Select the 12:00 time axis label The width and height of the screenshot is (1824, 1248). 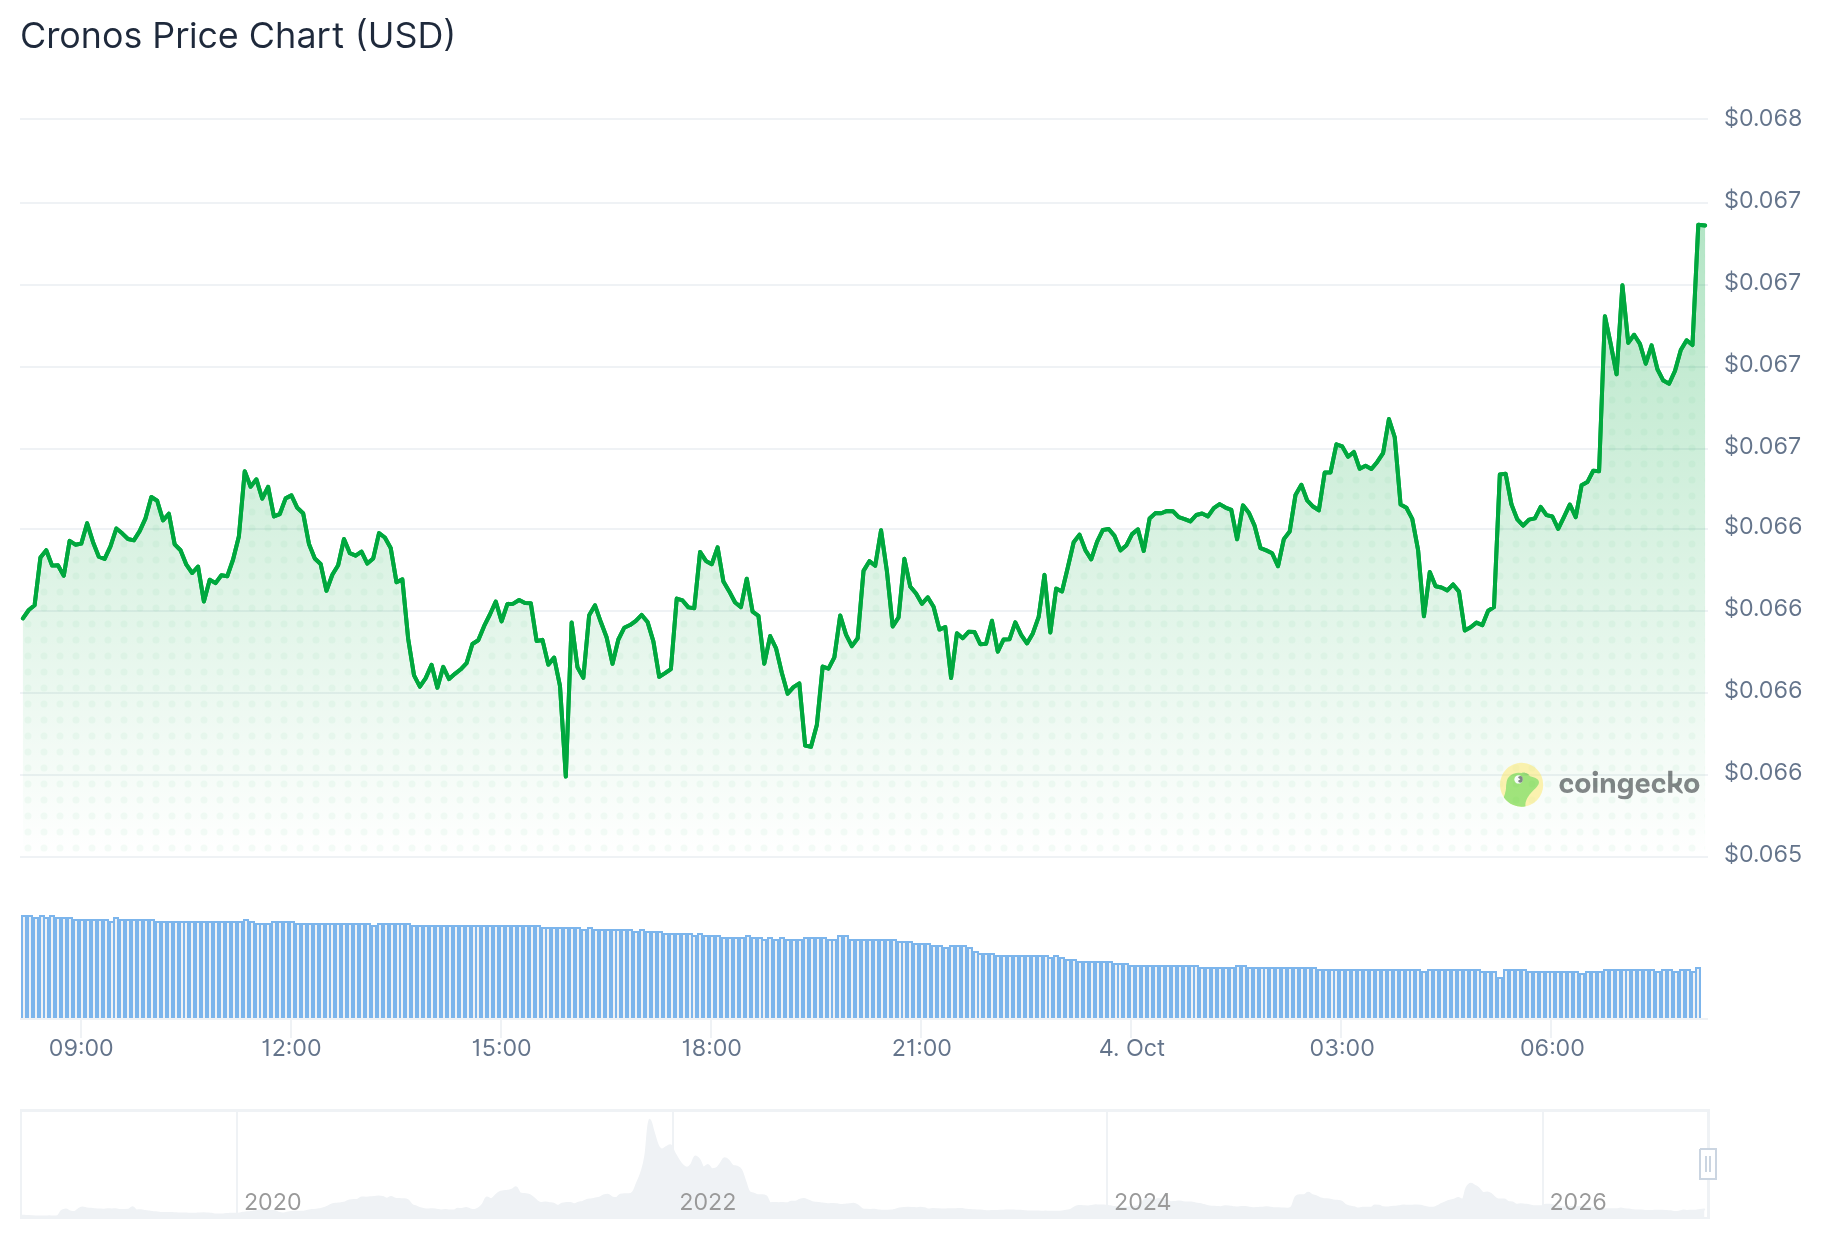point(291,1048)
